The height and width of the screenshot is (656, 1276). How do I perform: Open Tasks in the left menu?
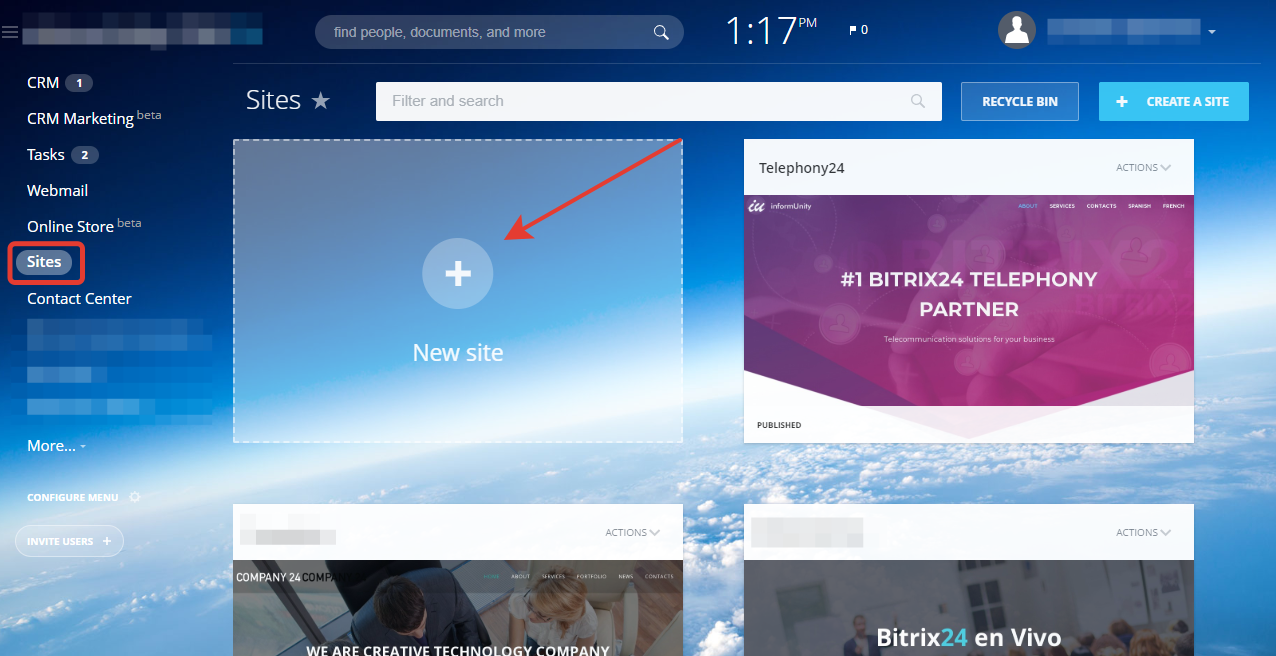tap(46, 154)
